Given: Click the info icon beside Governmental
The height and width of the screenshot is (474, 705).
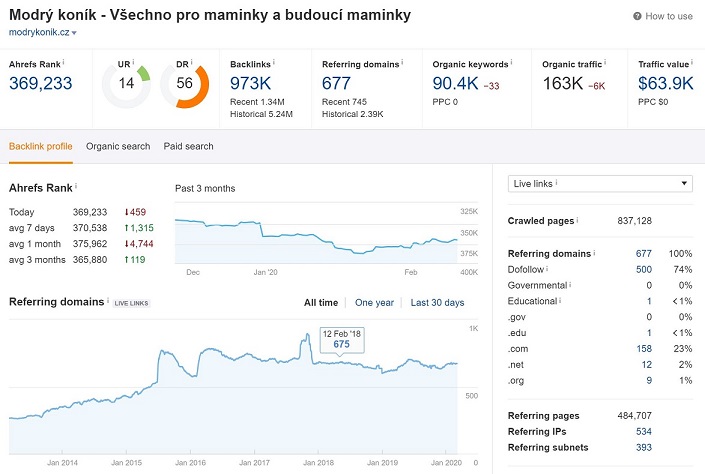Looking at the screenshot, I should coord(570,284).
